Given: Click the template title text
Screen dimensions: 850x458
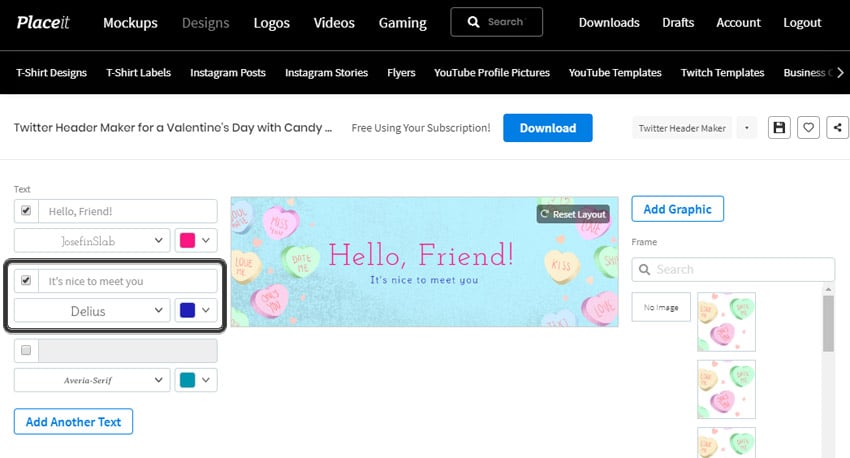Looking at the screenshot, I should click(x=173, y=128).
